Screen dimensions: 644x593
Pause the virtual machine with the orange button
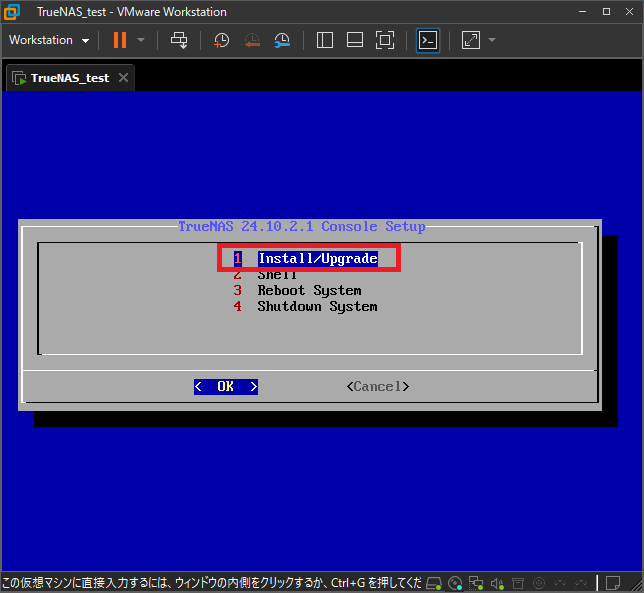[120, 40]
